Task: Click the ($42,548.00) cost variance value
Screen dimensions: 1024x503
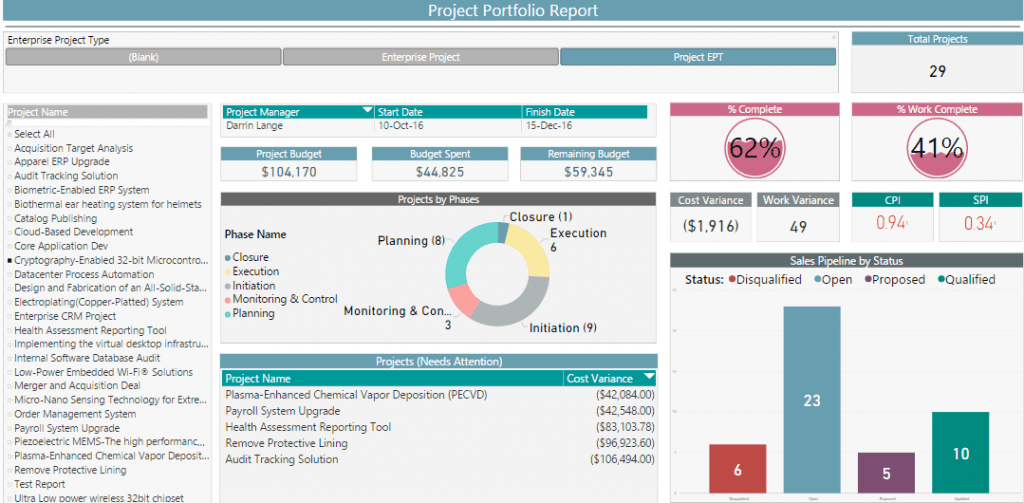Action: [625, 412]
